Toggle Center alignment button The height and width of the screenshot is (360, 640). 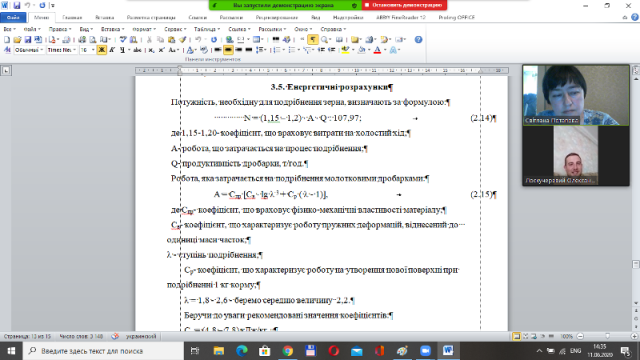coord(228,50)
